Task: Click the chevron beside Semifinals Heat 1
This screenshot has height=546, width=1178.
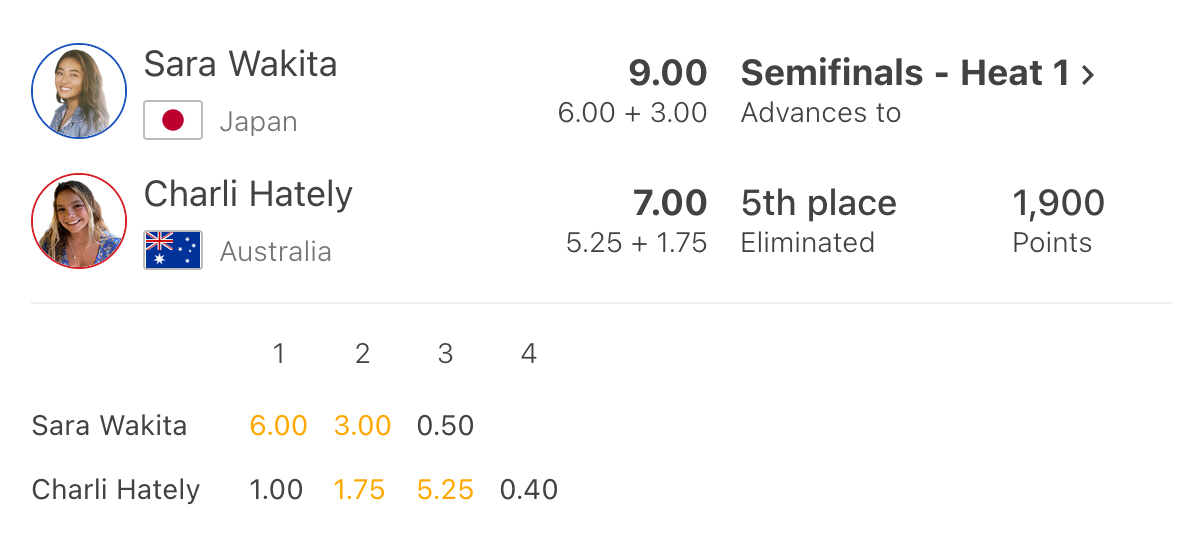Action: (1088, 74)
